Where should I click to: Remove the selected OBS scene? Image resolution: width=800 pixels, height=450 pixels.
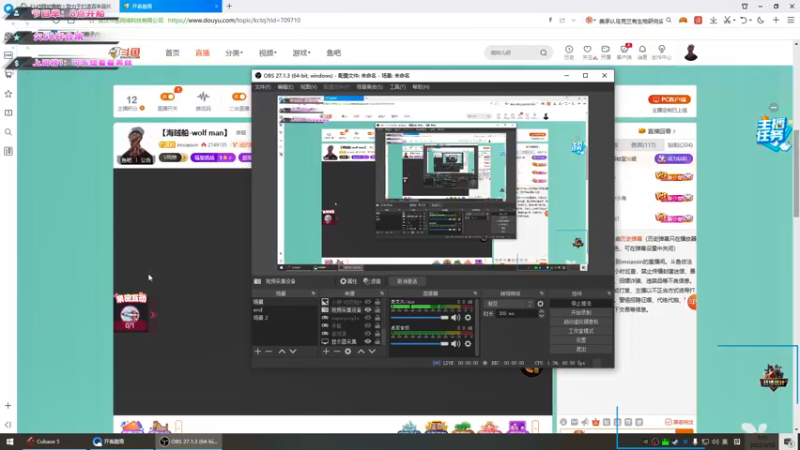(269, 351)
